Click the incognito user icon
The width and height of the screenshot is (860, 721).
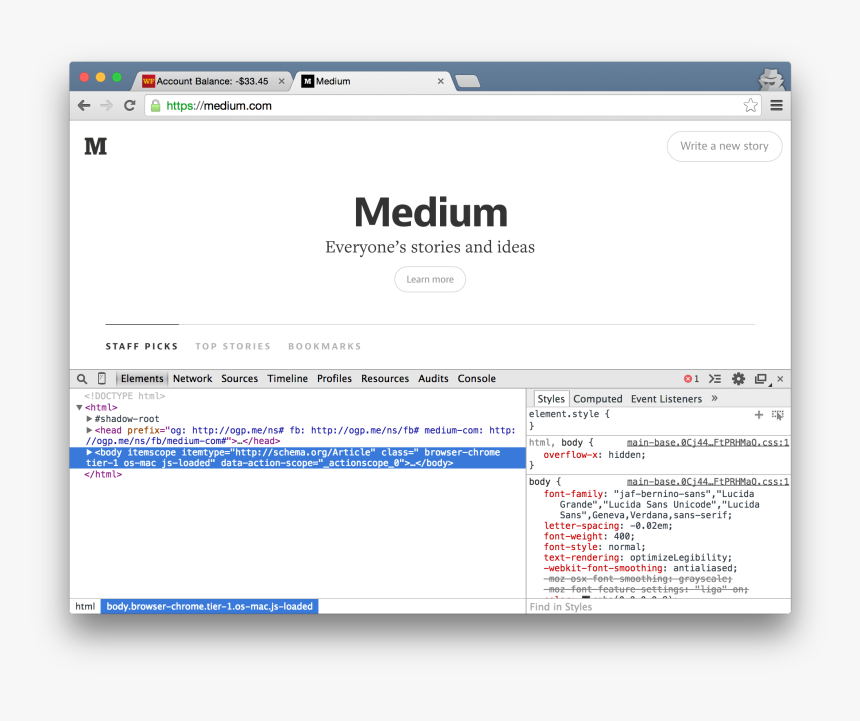771,80
